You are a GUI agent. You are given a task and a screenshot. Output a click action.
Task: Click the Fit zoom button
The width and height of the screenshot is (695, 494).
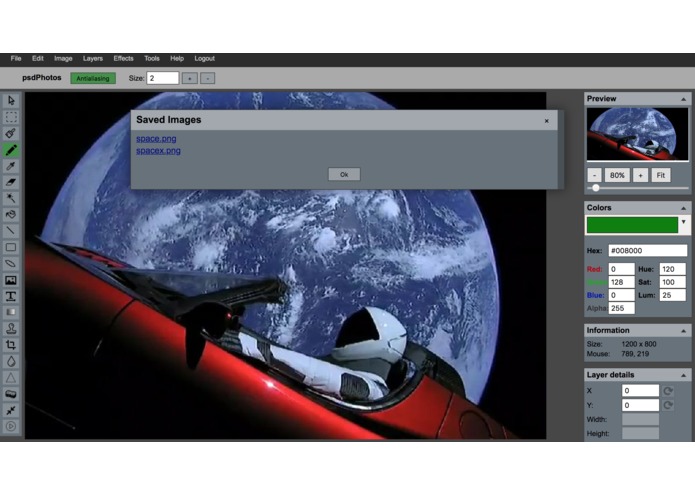(661, 175)
